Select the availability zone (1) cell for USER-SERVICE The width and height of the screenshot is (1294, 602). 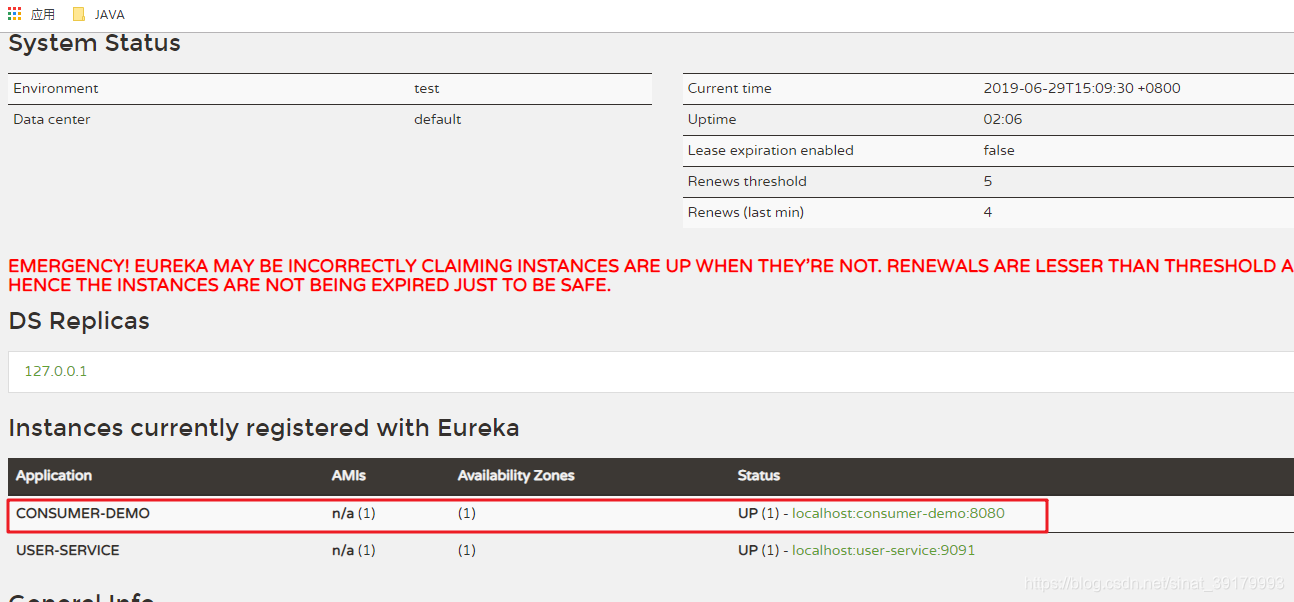point(467,550)
